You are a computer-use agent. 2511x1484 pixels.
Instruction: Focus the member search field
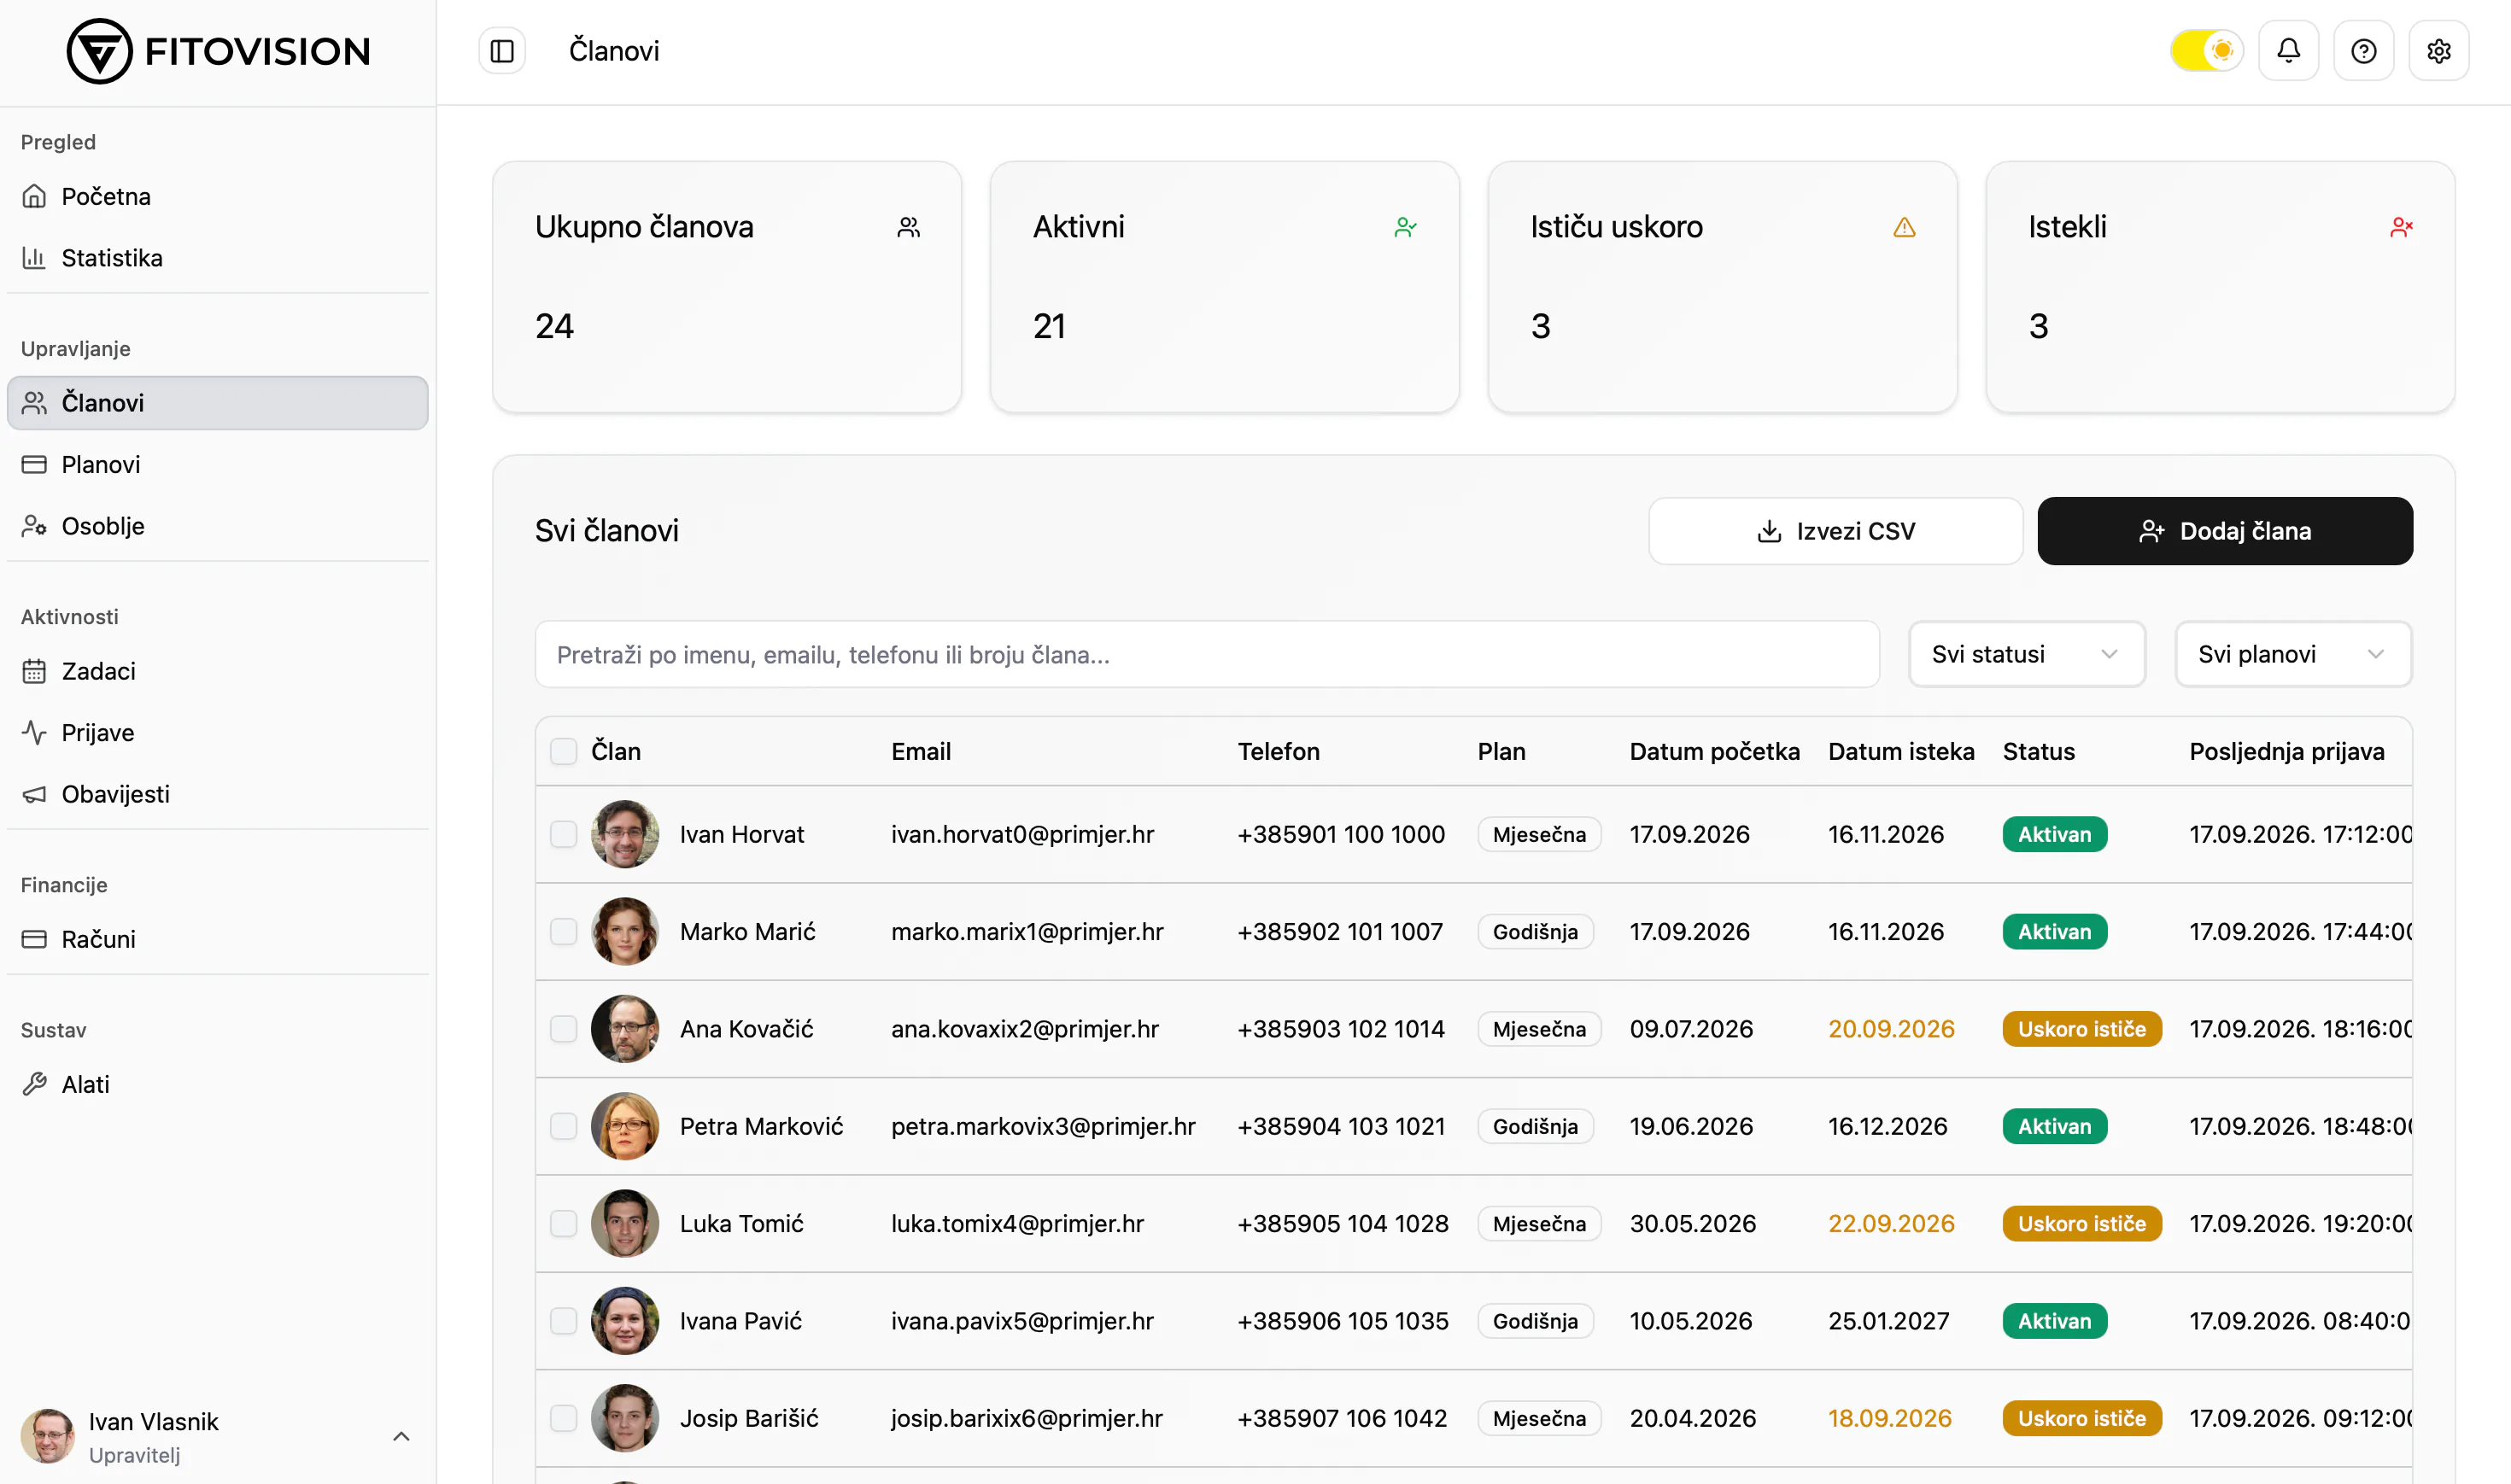[1207, 654]
